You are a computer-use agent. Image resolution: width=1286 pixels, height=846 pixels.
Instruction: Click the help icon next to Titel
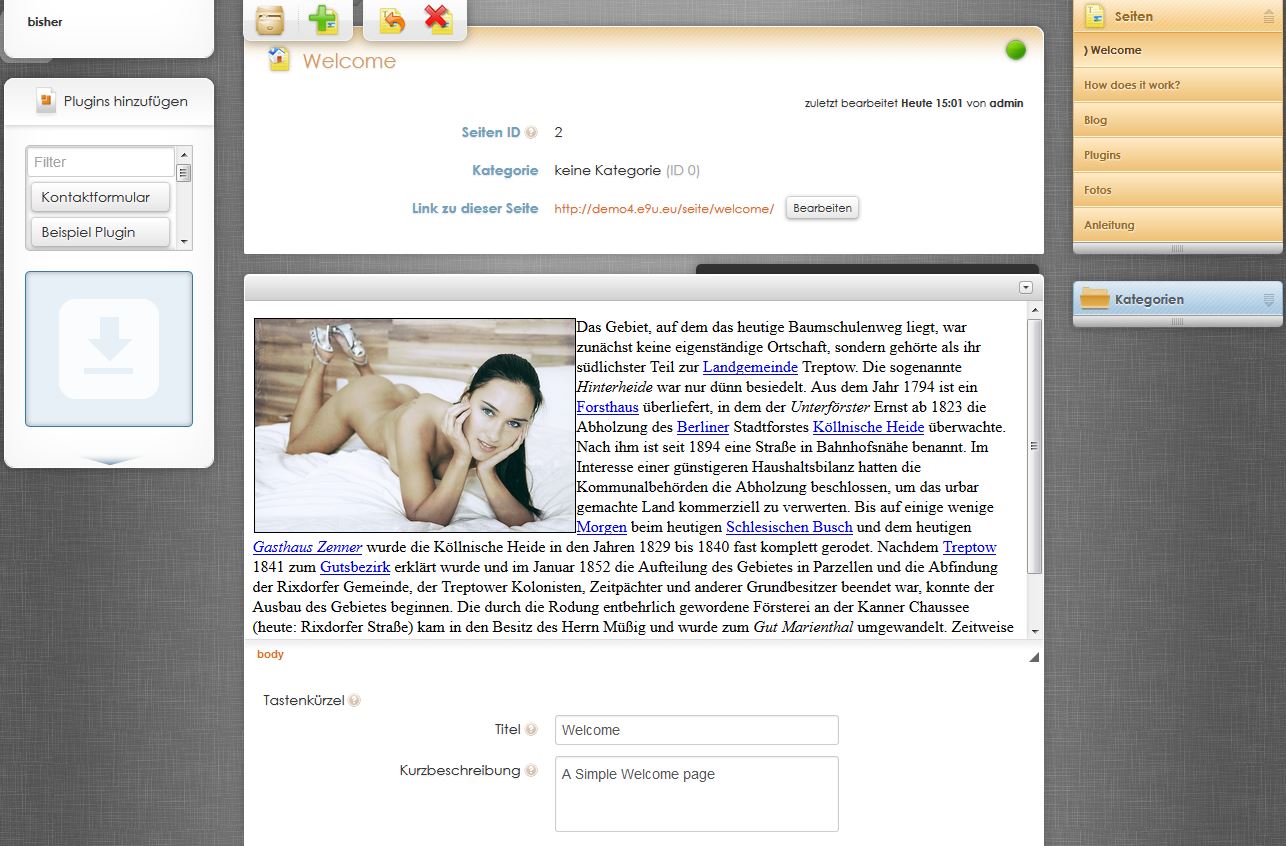pyautogui.click(x=531, y=730)
